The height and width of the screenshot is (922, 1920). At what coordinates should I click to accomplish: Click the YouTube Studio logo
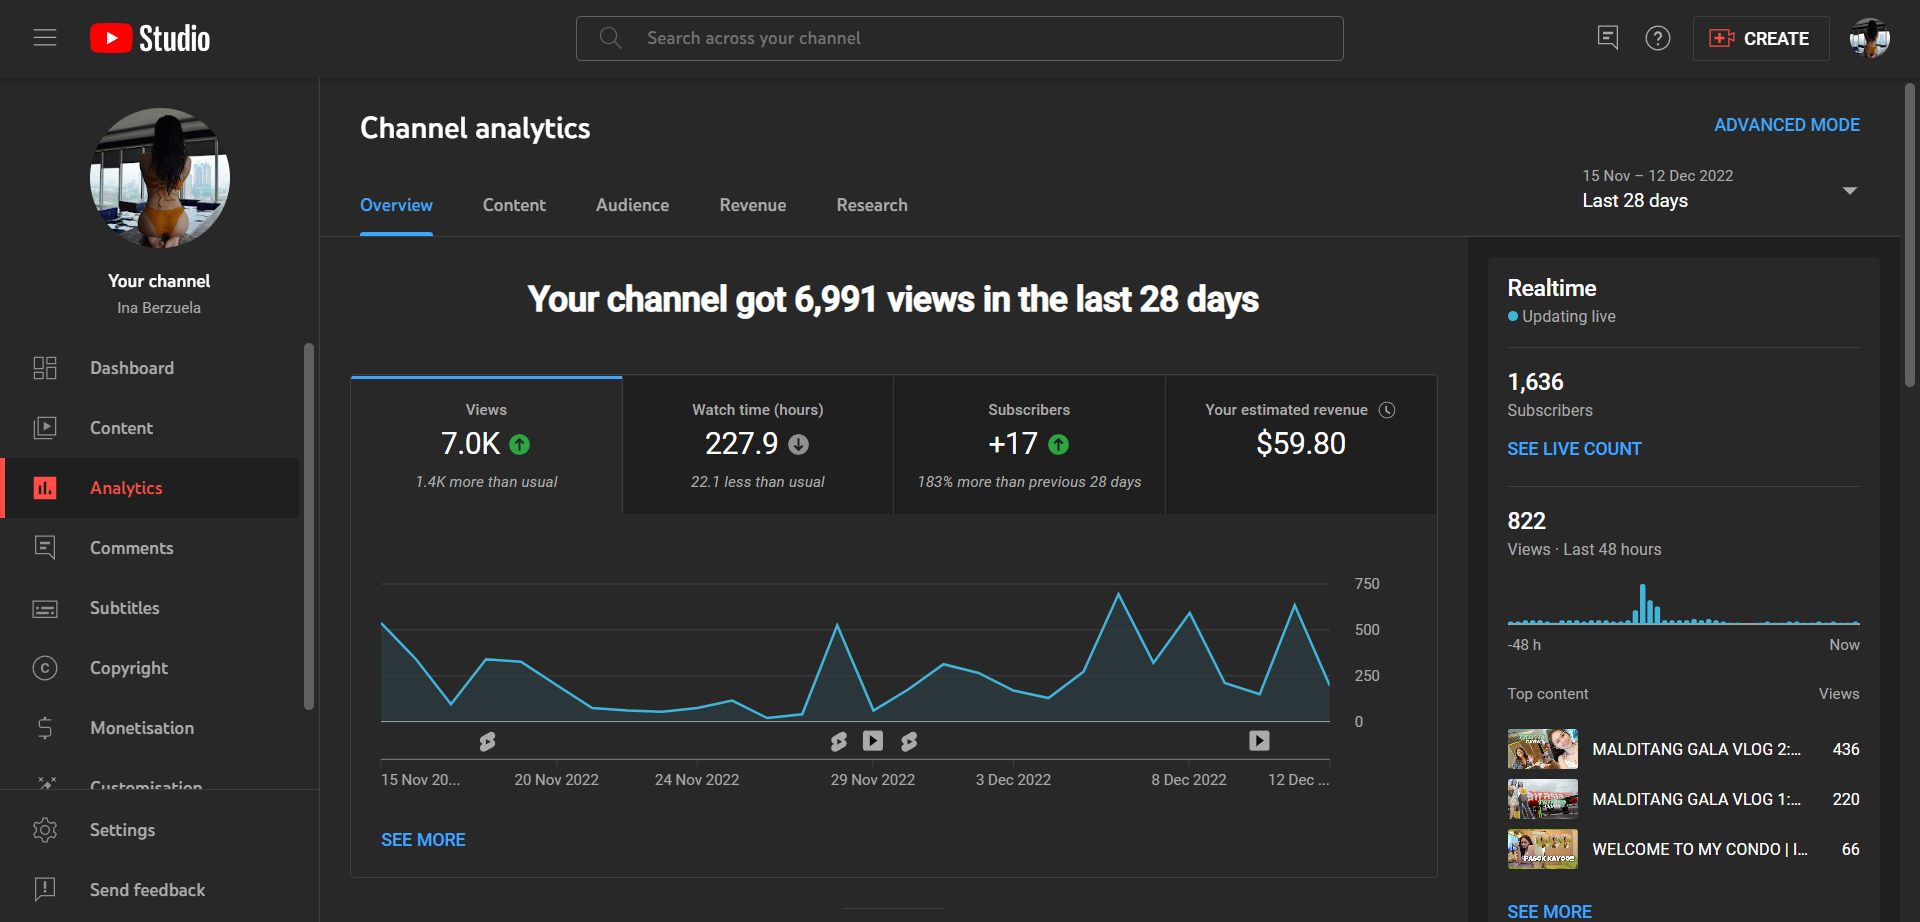150,38
